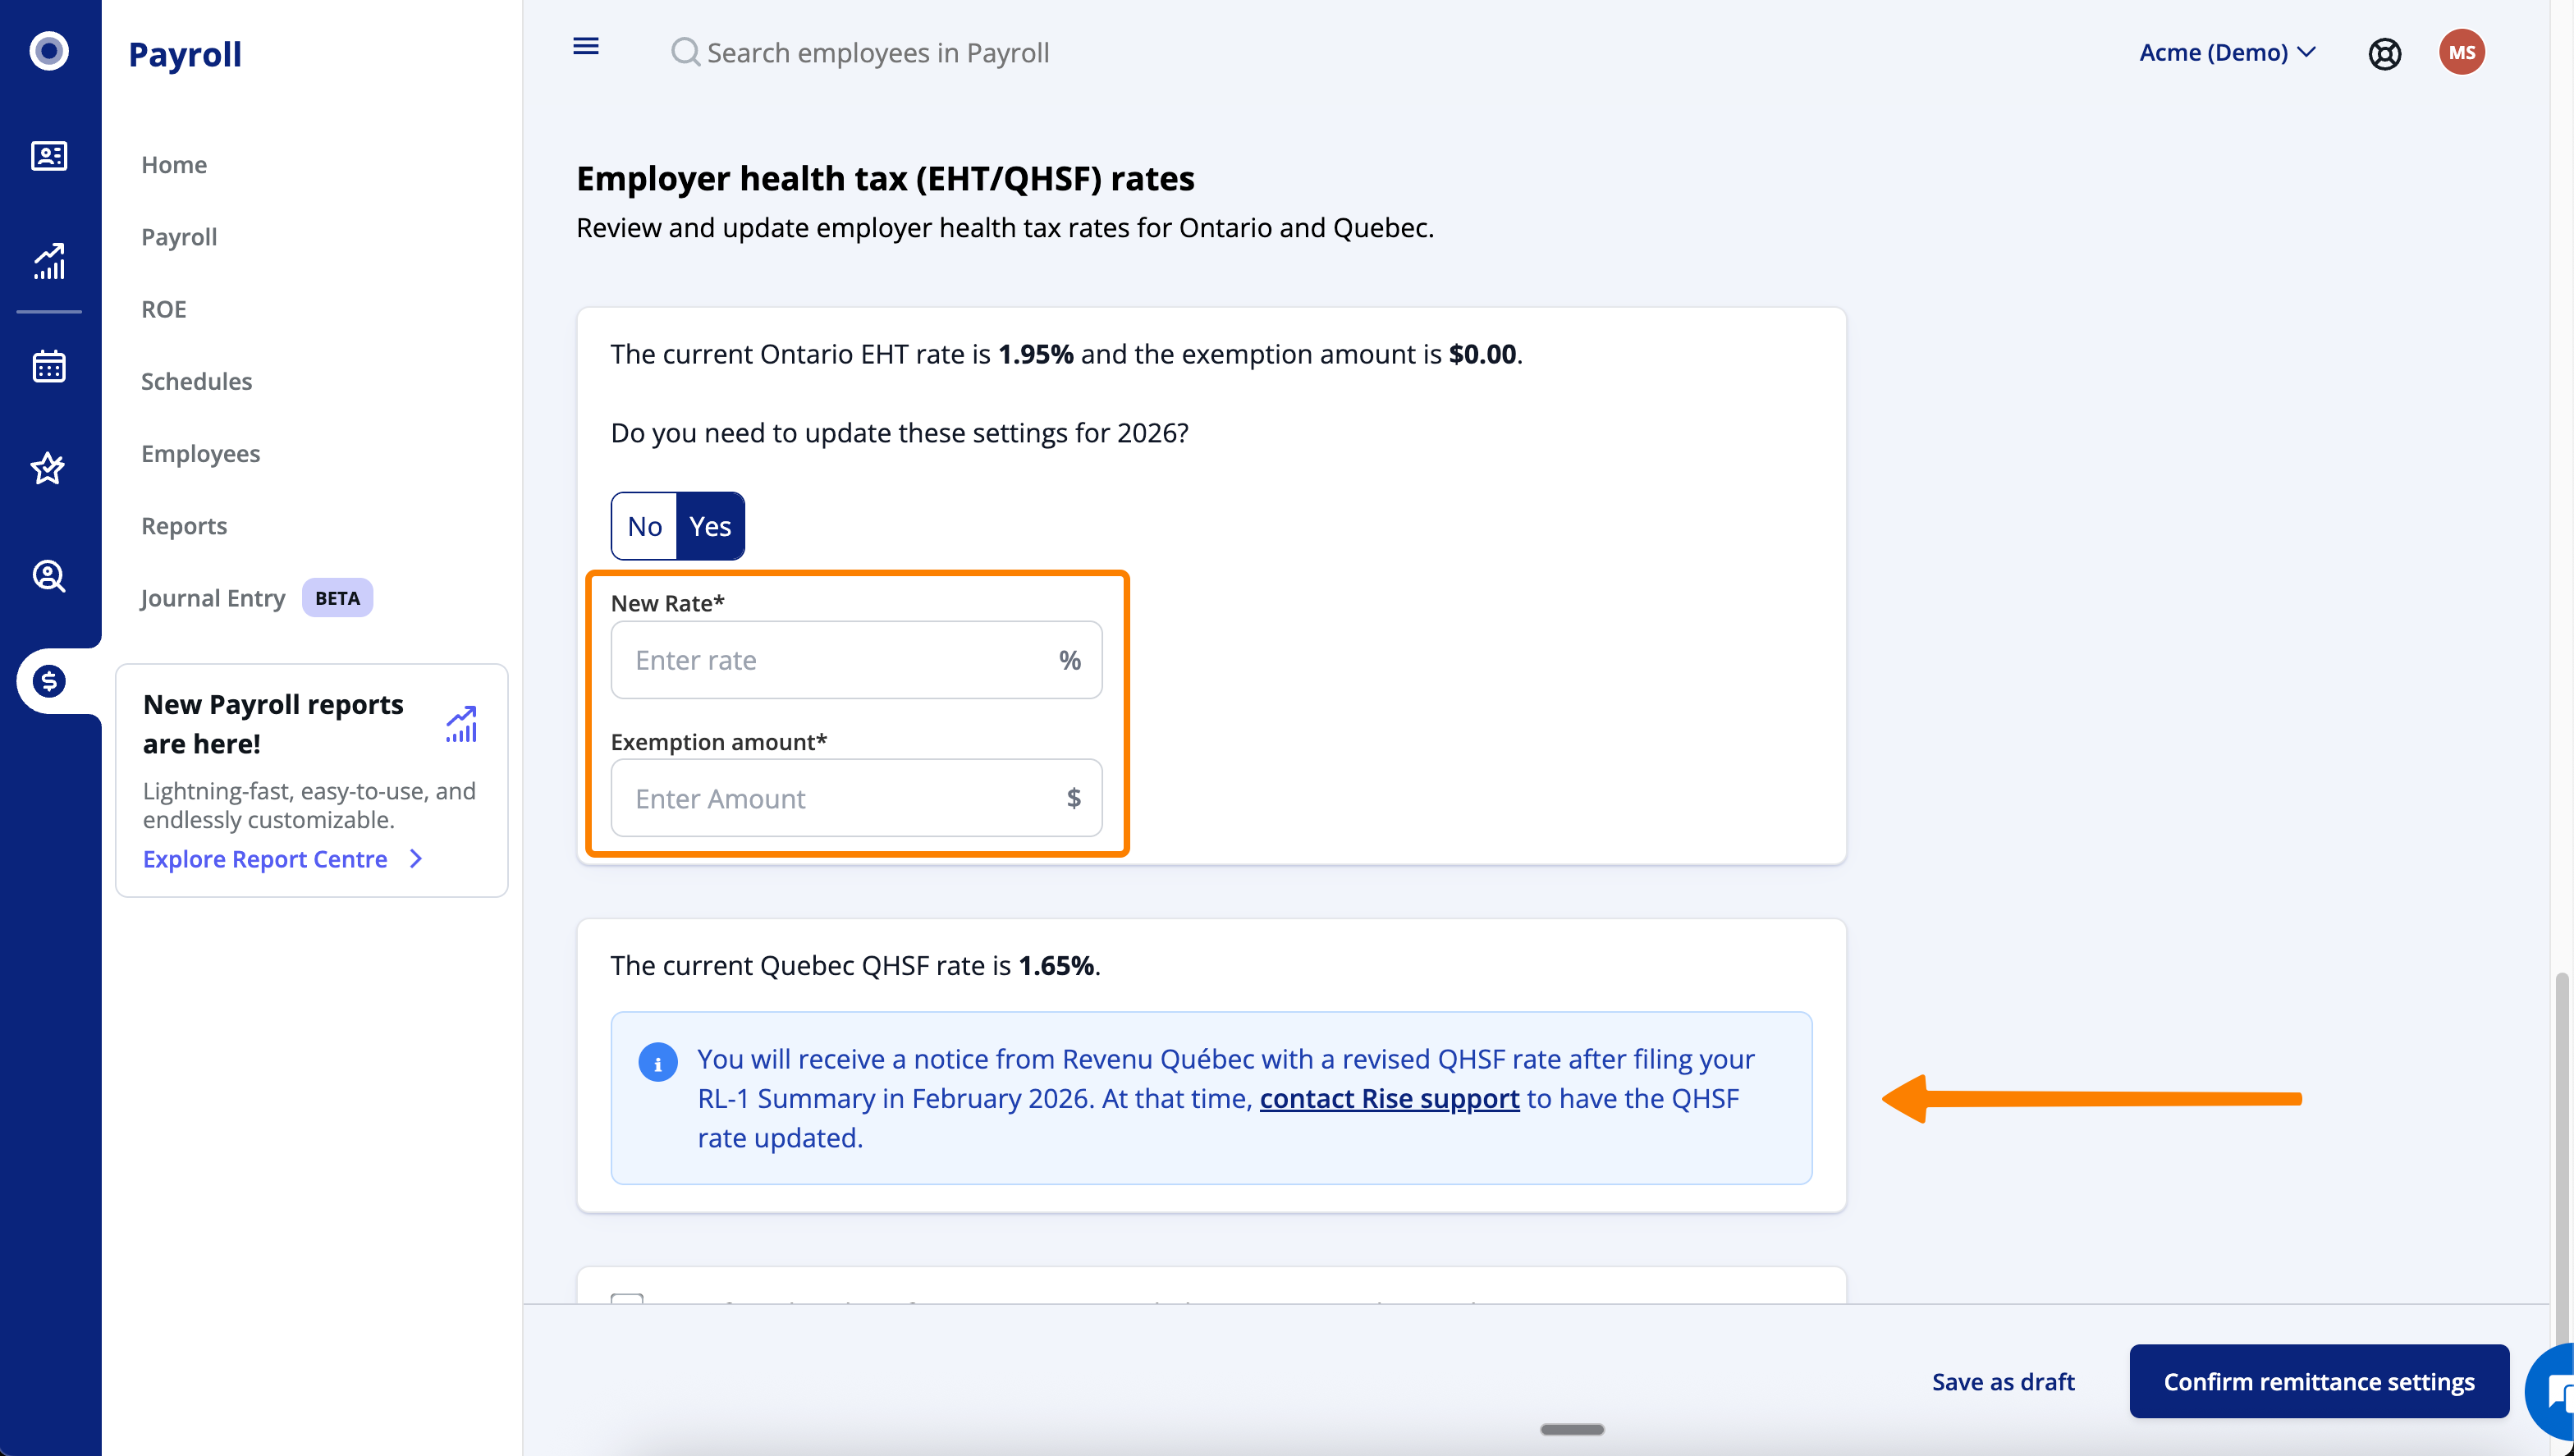
Task: Select Yes for updating EHT settings
Action: click(710, 526)
